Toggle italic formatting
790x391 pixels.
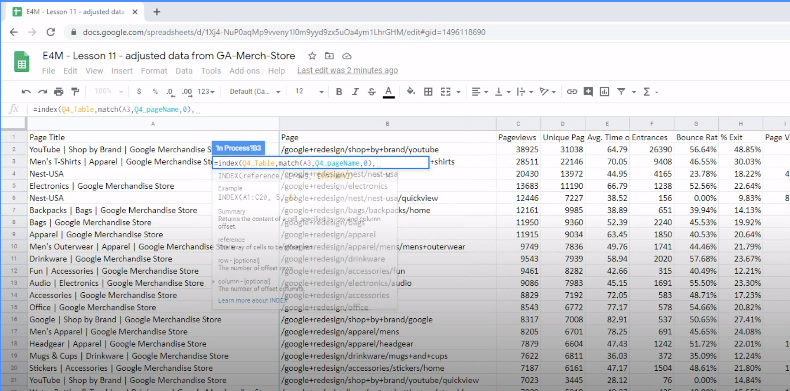click(x=355, y=92)
